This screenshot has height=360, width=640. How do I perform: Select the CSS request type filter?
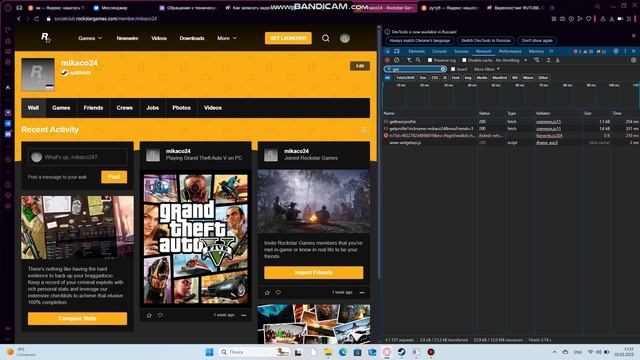[x=435, y=78]
